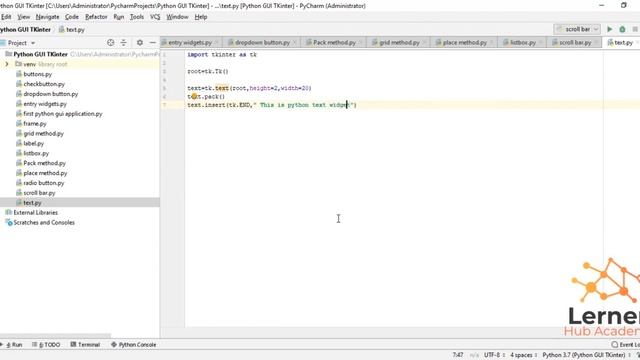The width and height of the screenshot is (640, 360).
Task: Select Scratches and Consoles node
Action: (x=44, y=222)
